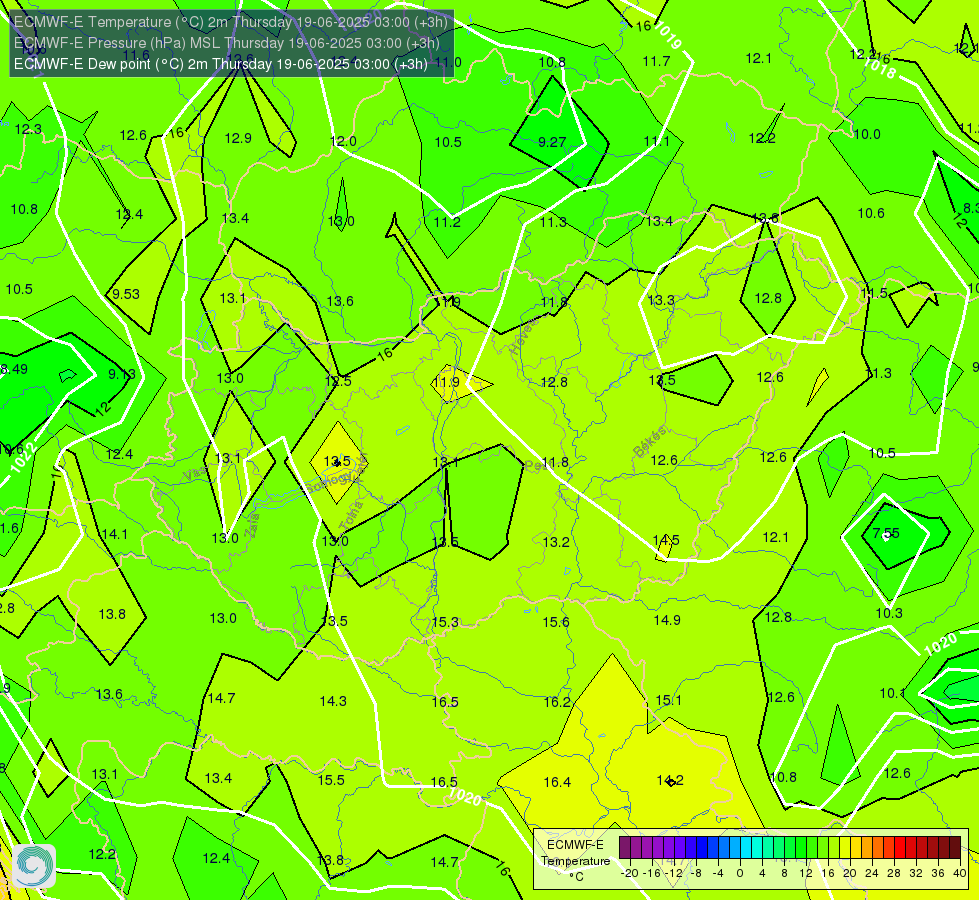Click the 9.27 temperature value
Viewport: 979px width, 900px height.
pos(552,142)
